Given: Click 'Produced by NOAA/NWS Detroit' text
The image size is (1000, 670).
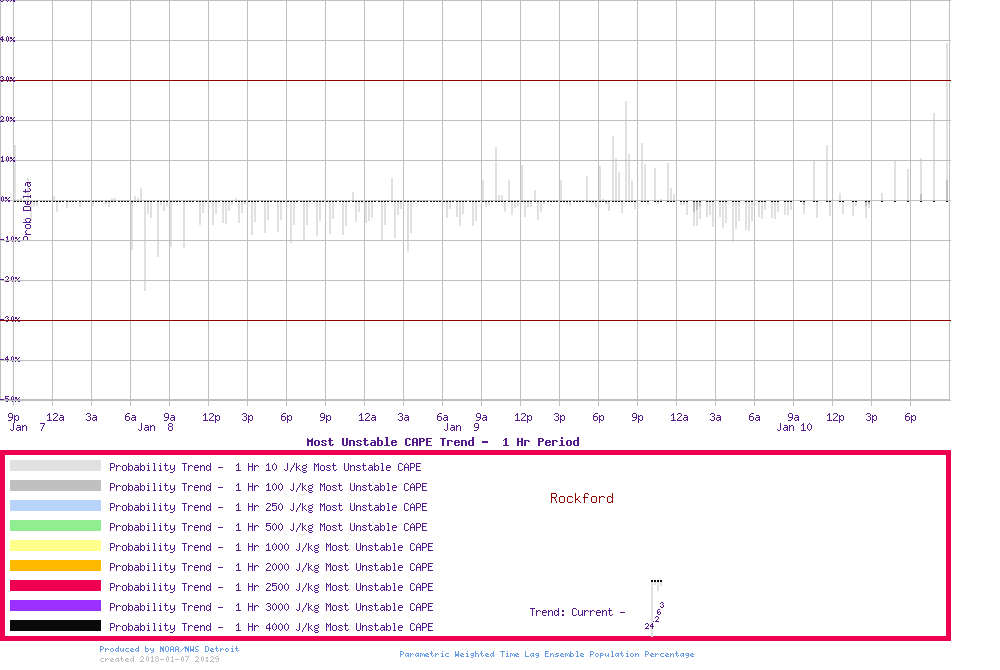Looking at the screenshot, I should pyautogui.click(x=169, y=649).
